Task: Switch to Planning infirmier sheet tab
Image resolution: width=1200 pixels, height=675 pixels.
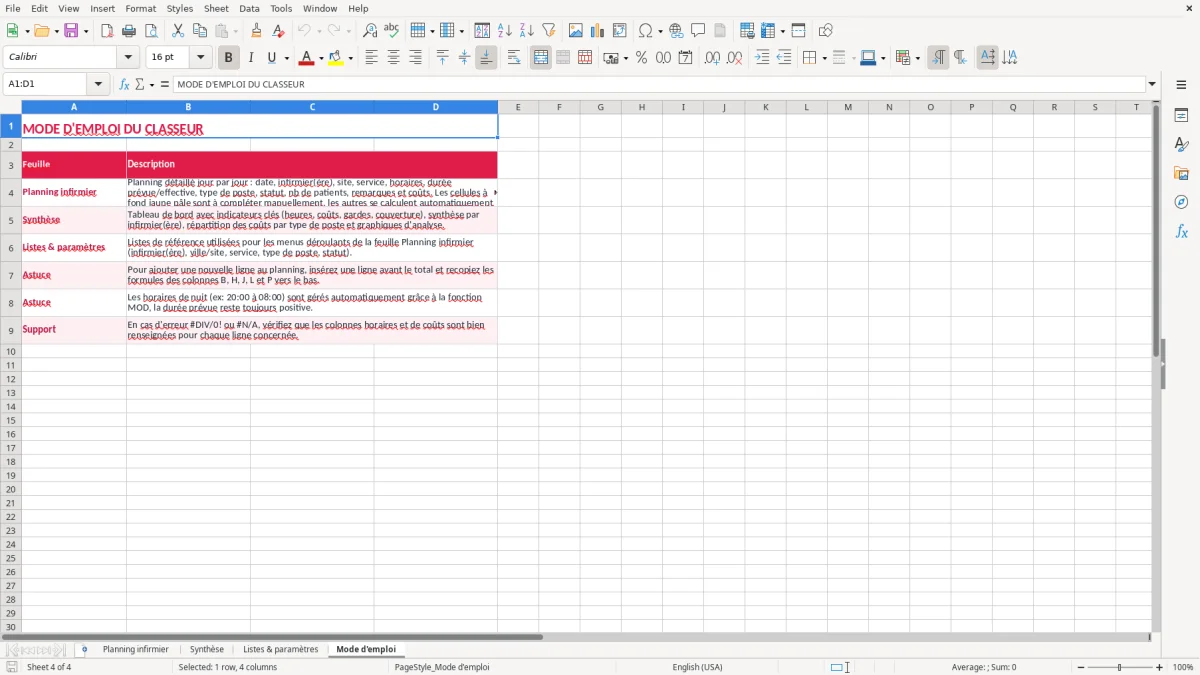Action: point(136,650)
